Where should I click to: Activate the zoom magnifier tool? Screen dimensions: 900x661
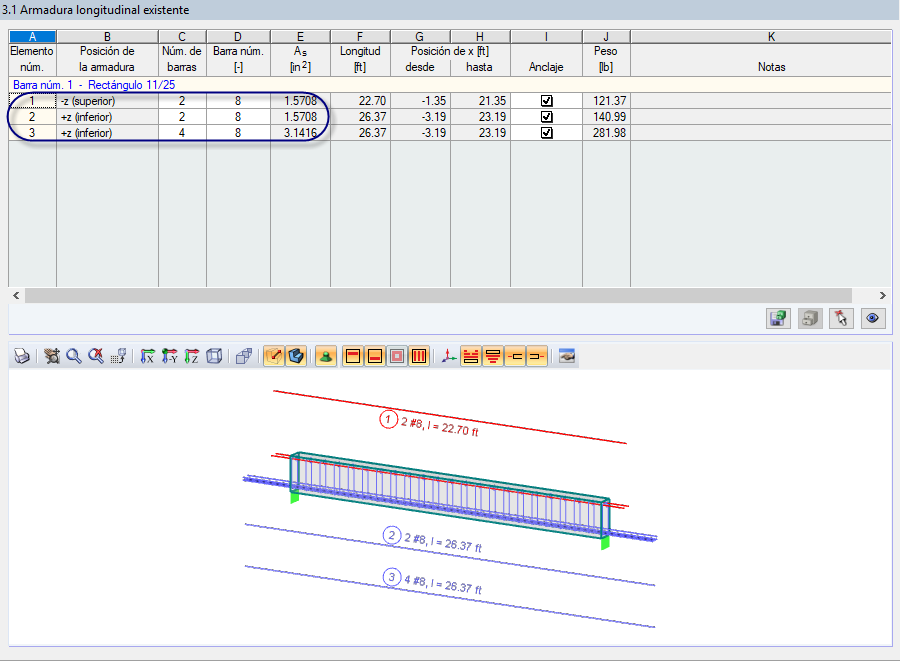click(73, 356)
